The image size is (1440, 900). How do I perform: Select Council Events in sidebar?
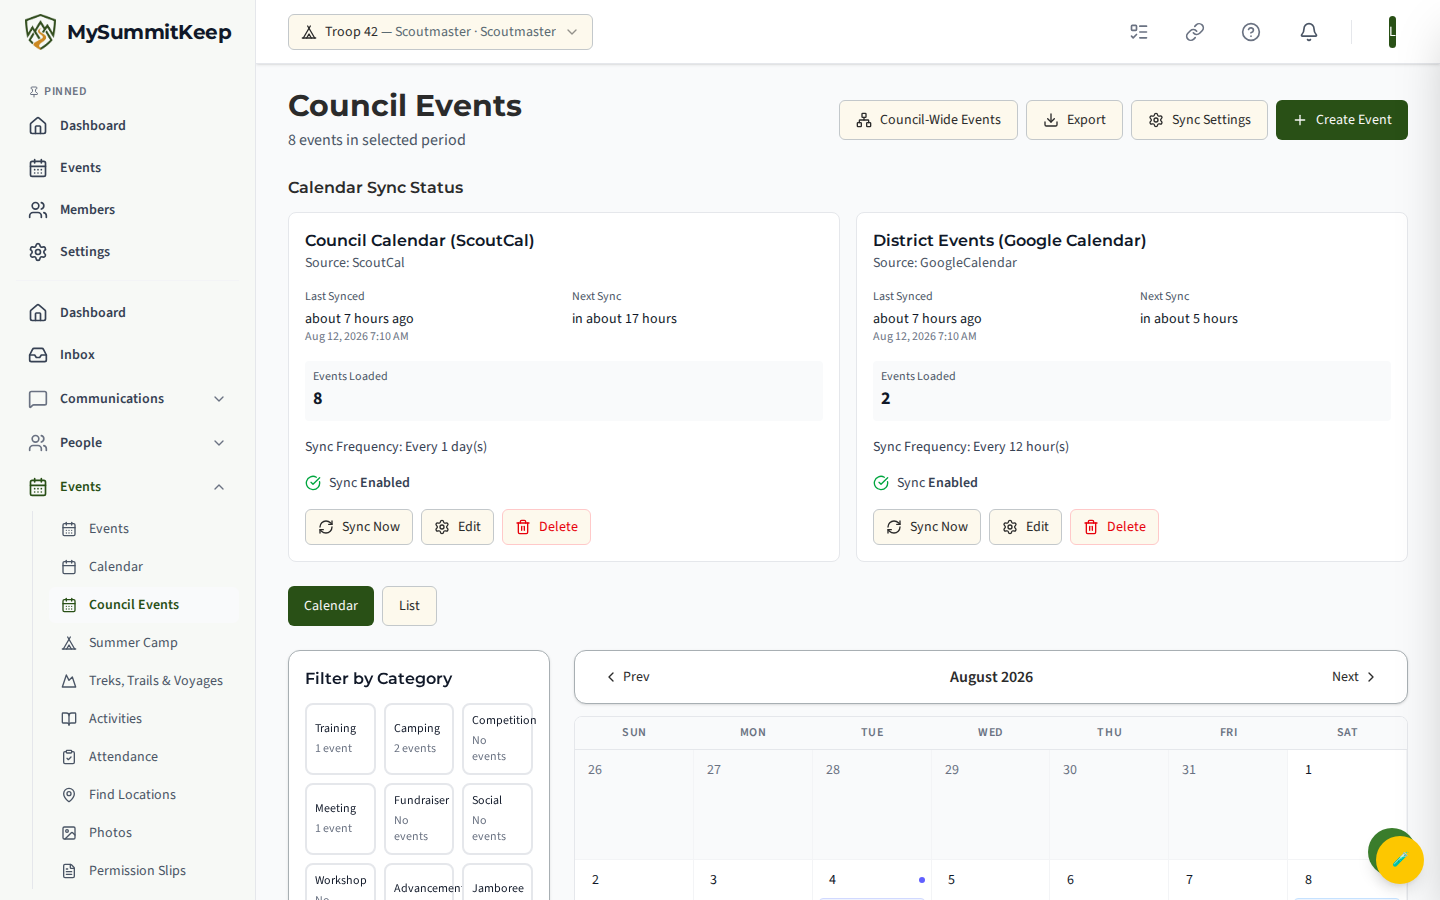coord(144,605)
